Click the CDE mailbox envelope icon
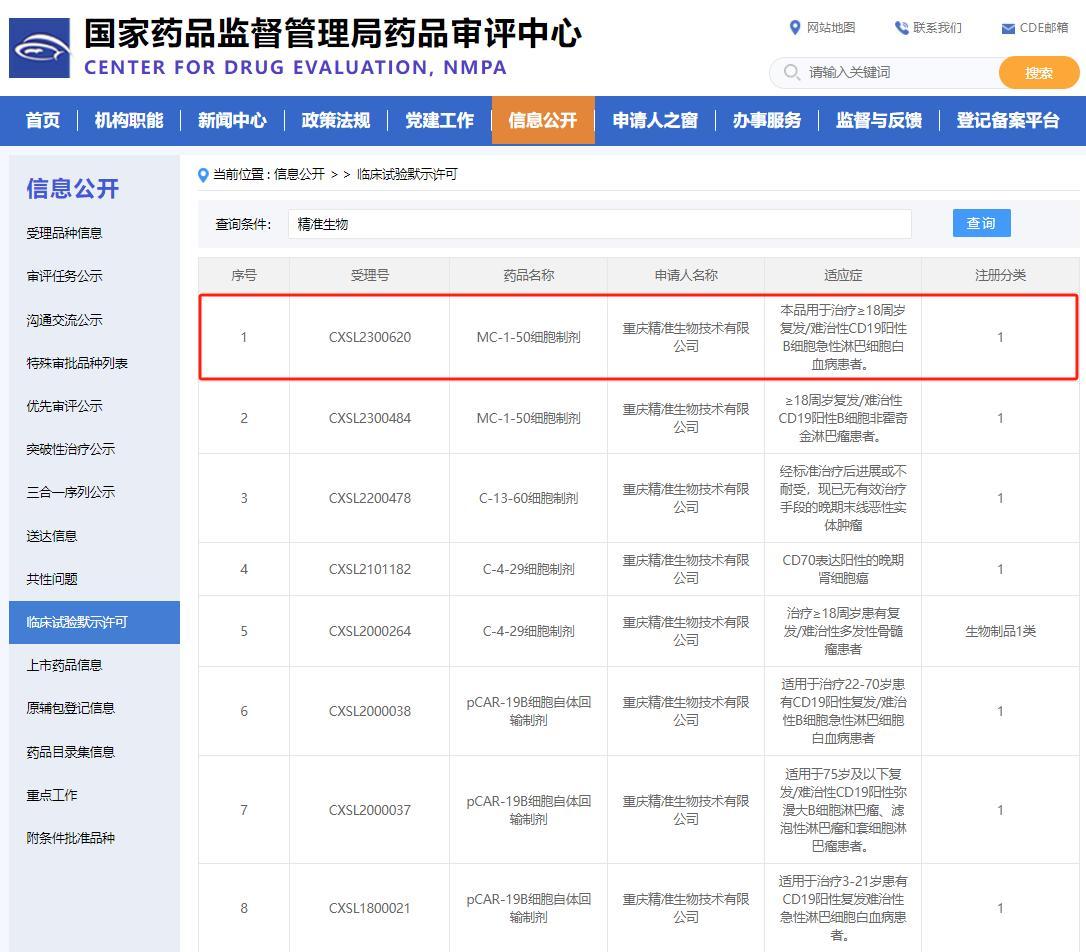 (1008, 28)
